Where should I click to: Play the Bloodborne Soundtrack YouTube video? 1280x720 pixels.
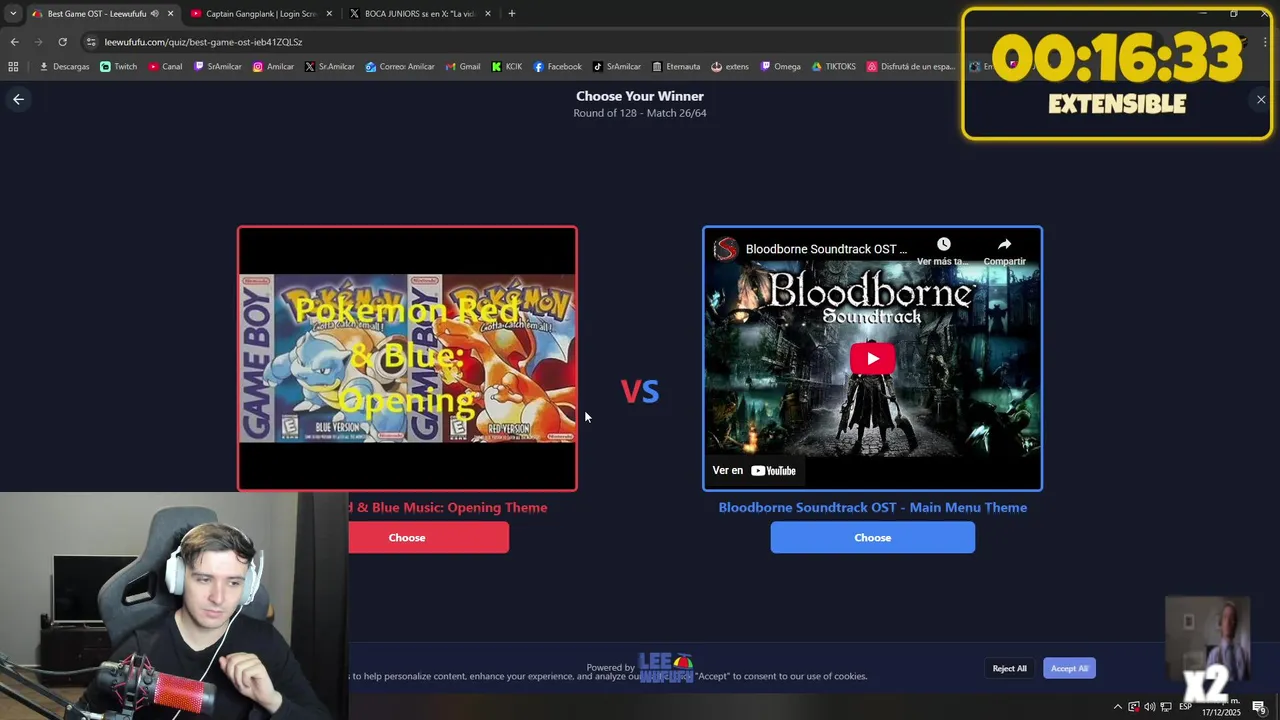(872, 358)
